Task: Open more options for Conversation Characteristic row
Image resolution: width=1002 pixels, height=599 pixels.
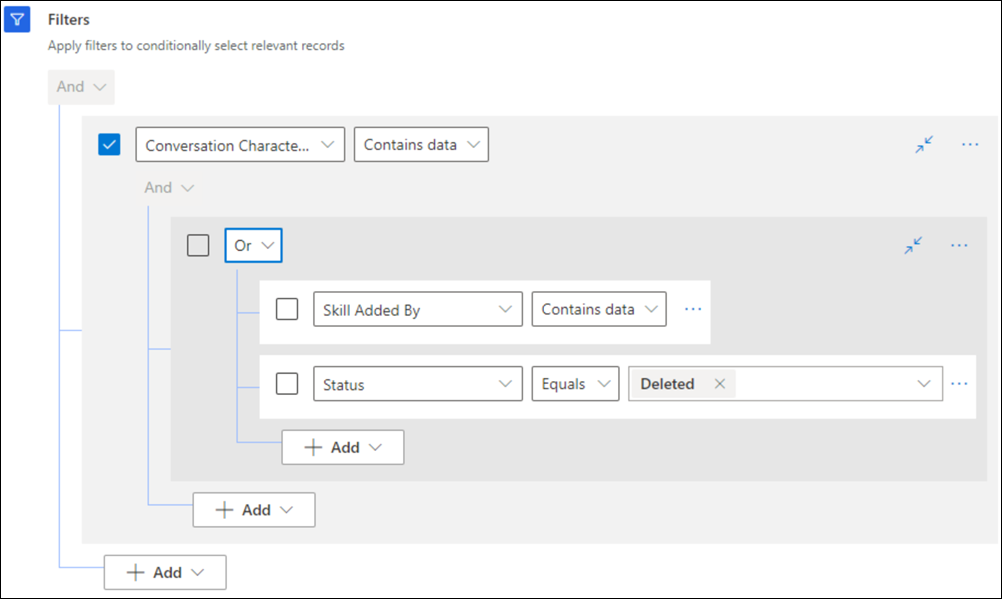Action: [969, 144]
